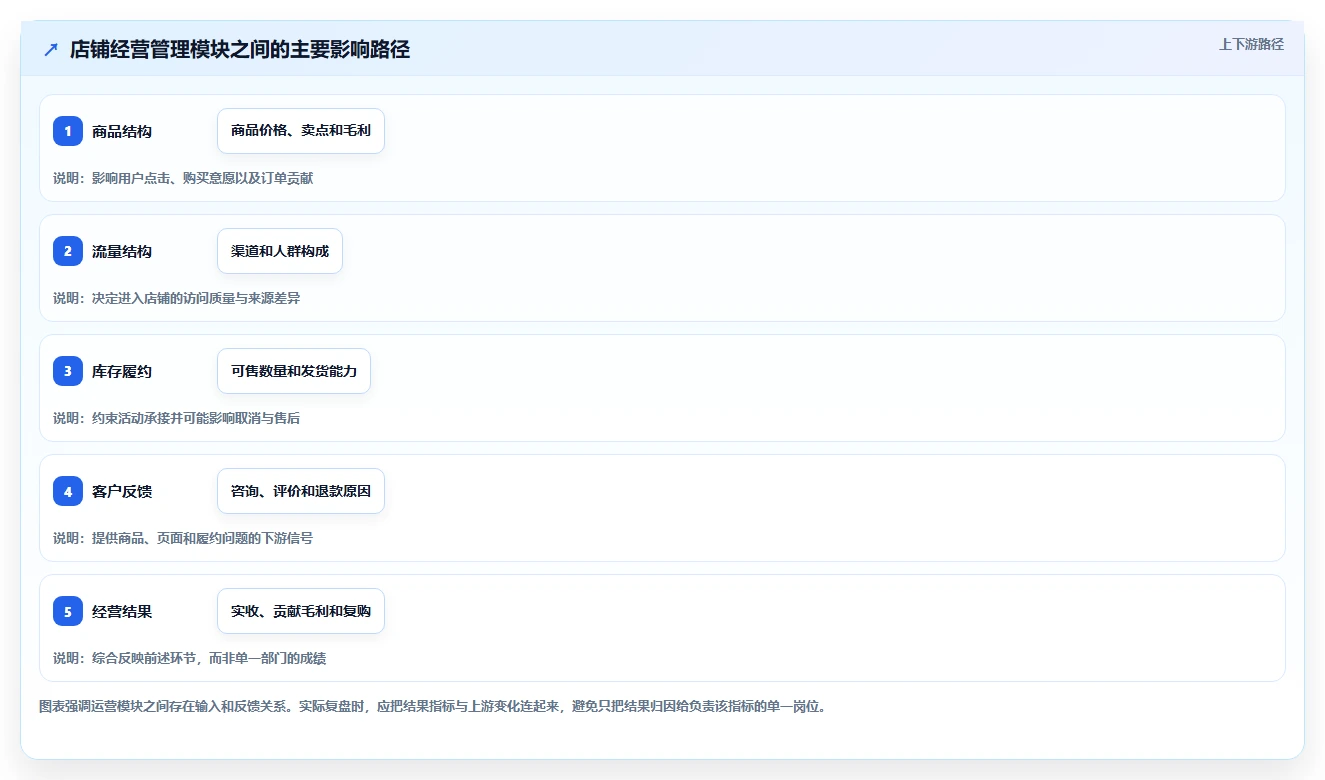The width and height of the screenshot is (1325, 780).
Task: Click the 上下游路径 label in header
Action: (x=1251, y=44)
